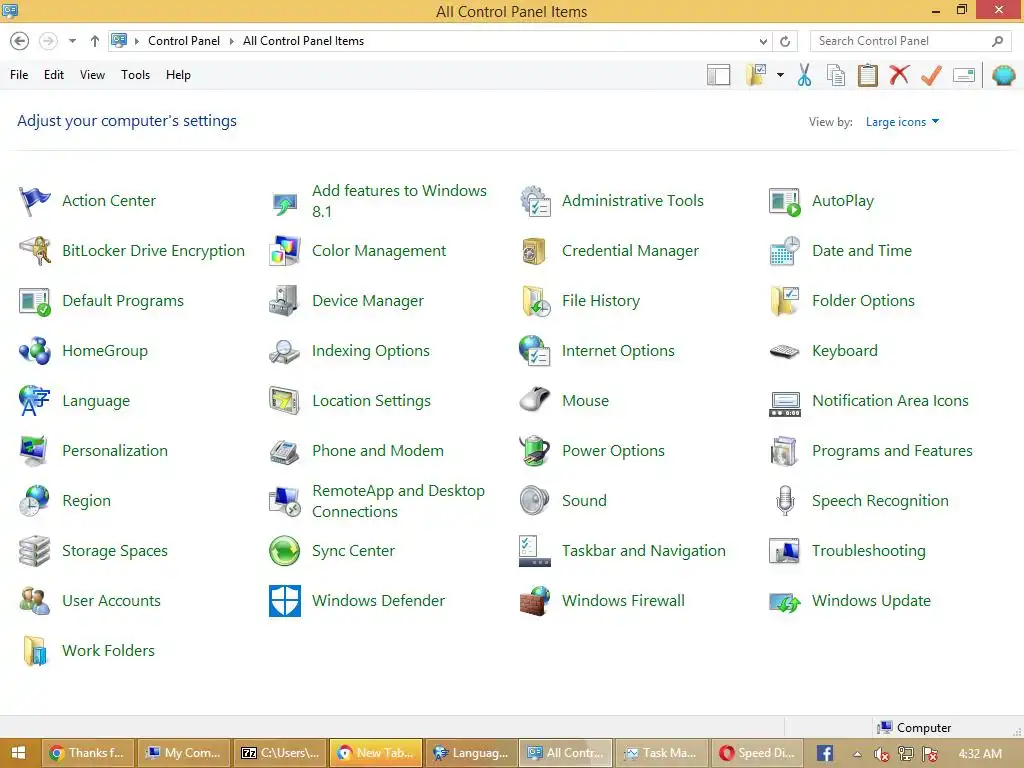Open the Internet Options link
The height and width of the screenshot is (768, 1024).
tap(618, 351)
